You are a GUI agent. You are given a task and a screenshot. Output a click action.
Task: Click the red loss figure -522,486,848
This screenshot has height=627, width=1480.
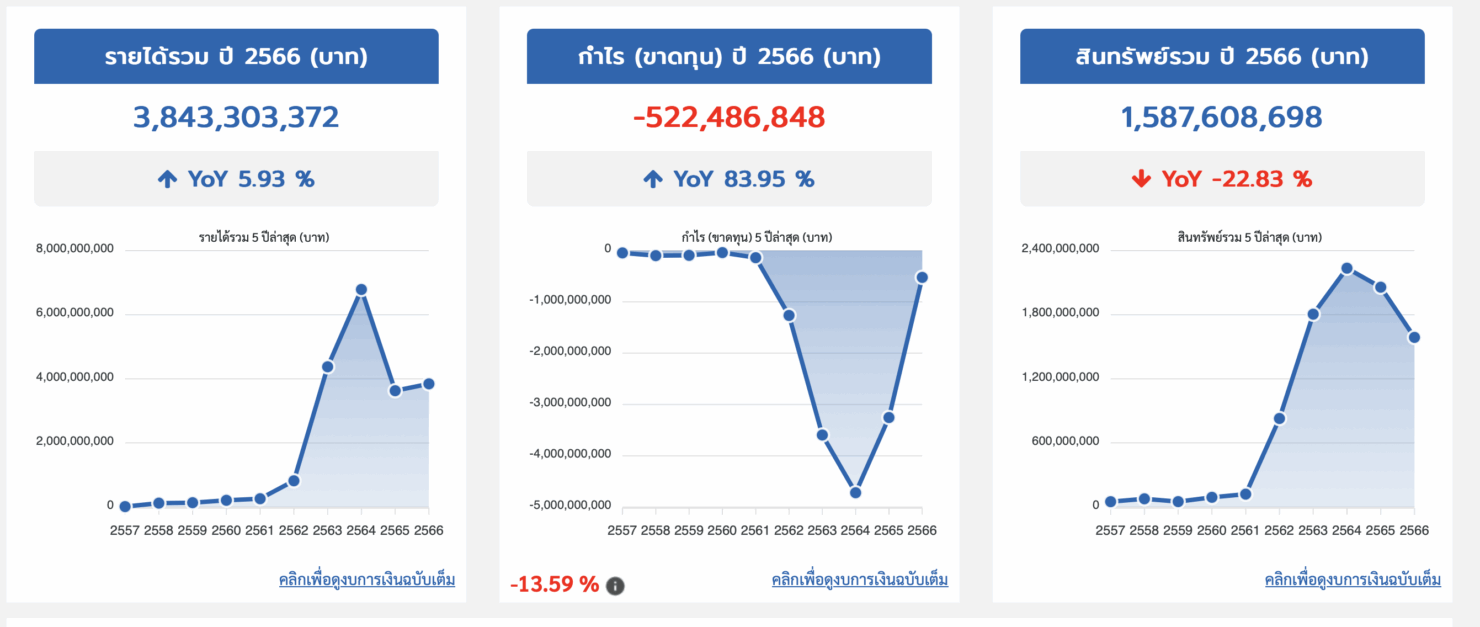(729, 117)
